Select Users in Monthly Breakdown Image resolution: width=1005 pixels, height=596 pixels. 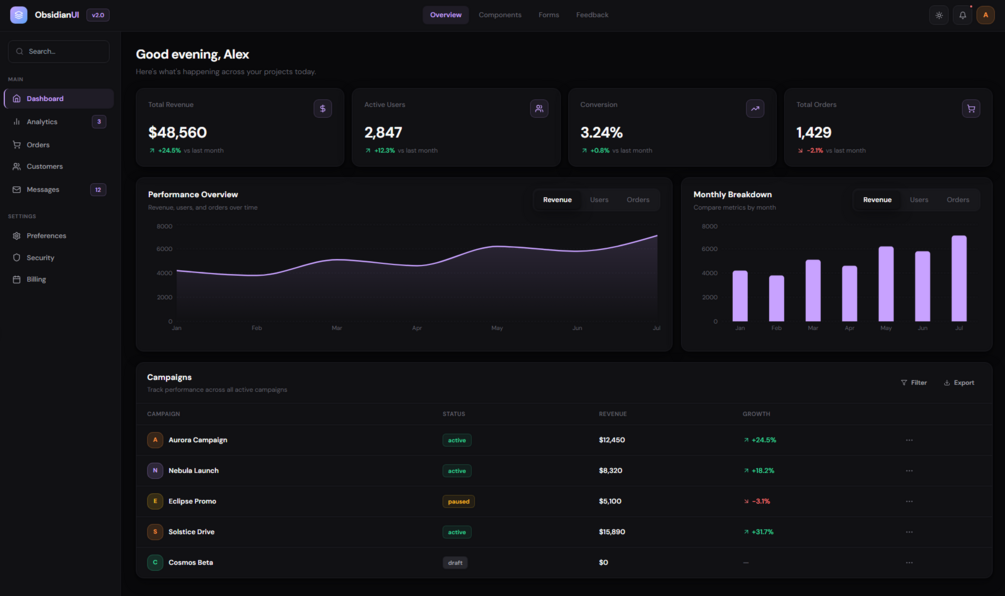tap(919, 200)
